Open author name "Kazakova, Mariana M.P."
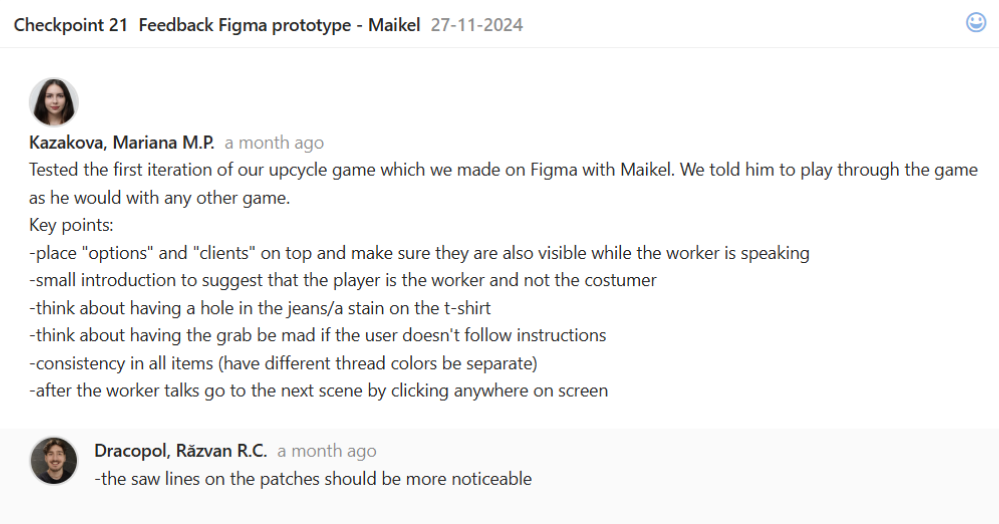 pos(122,143)
